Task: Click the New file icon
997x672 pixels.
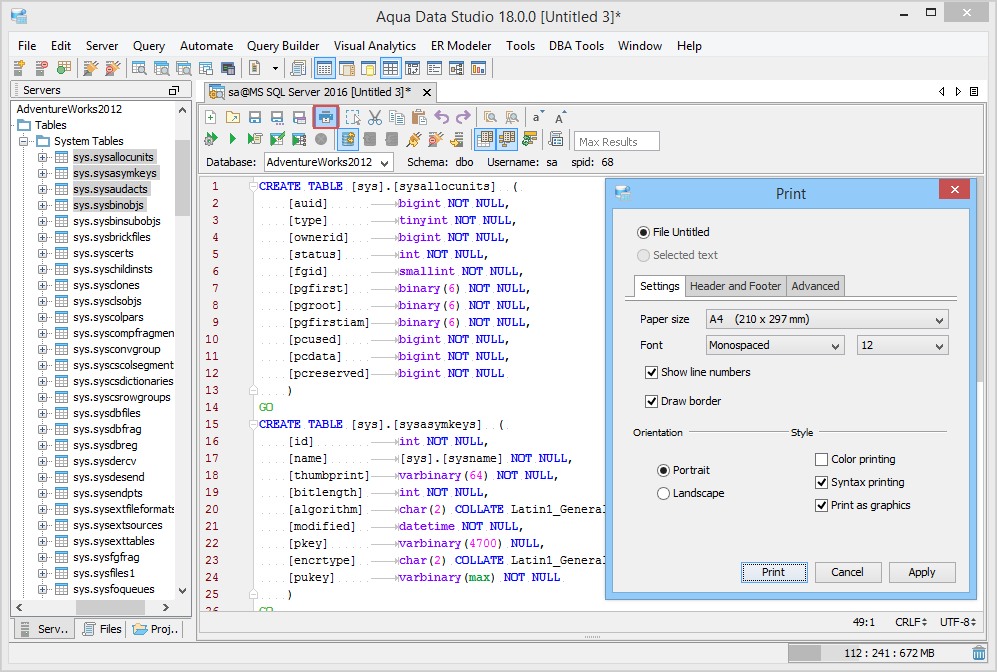Action: pyautogui.click(x=211, y=117)
